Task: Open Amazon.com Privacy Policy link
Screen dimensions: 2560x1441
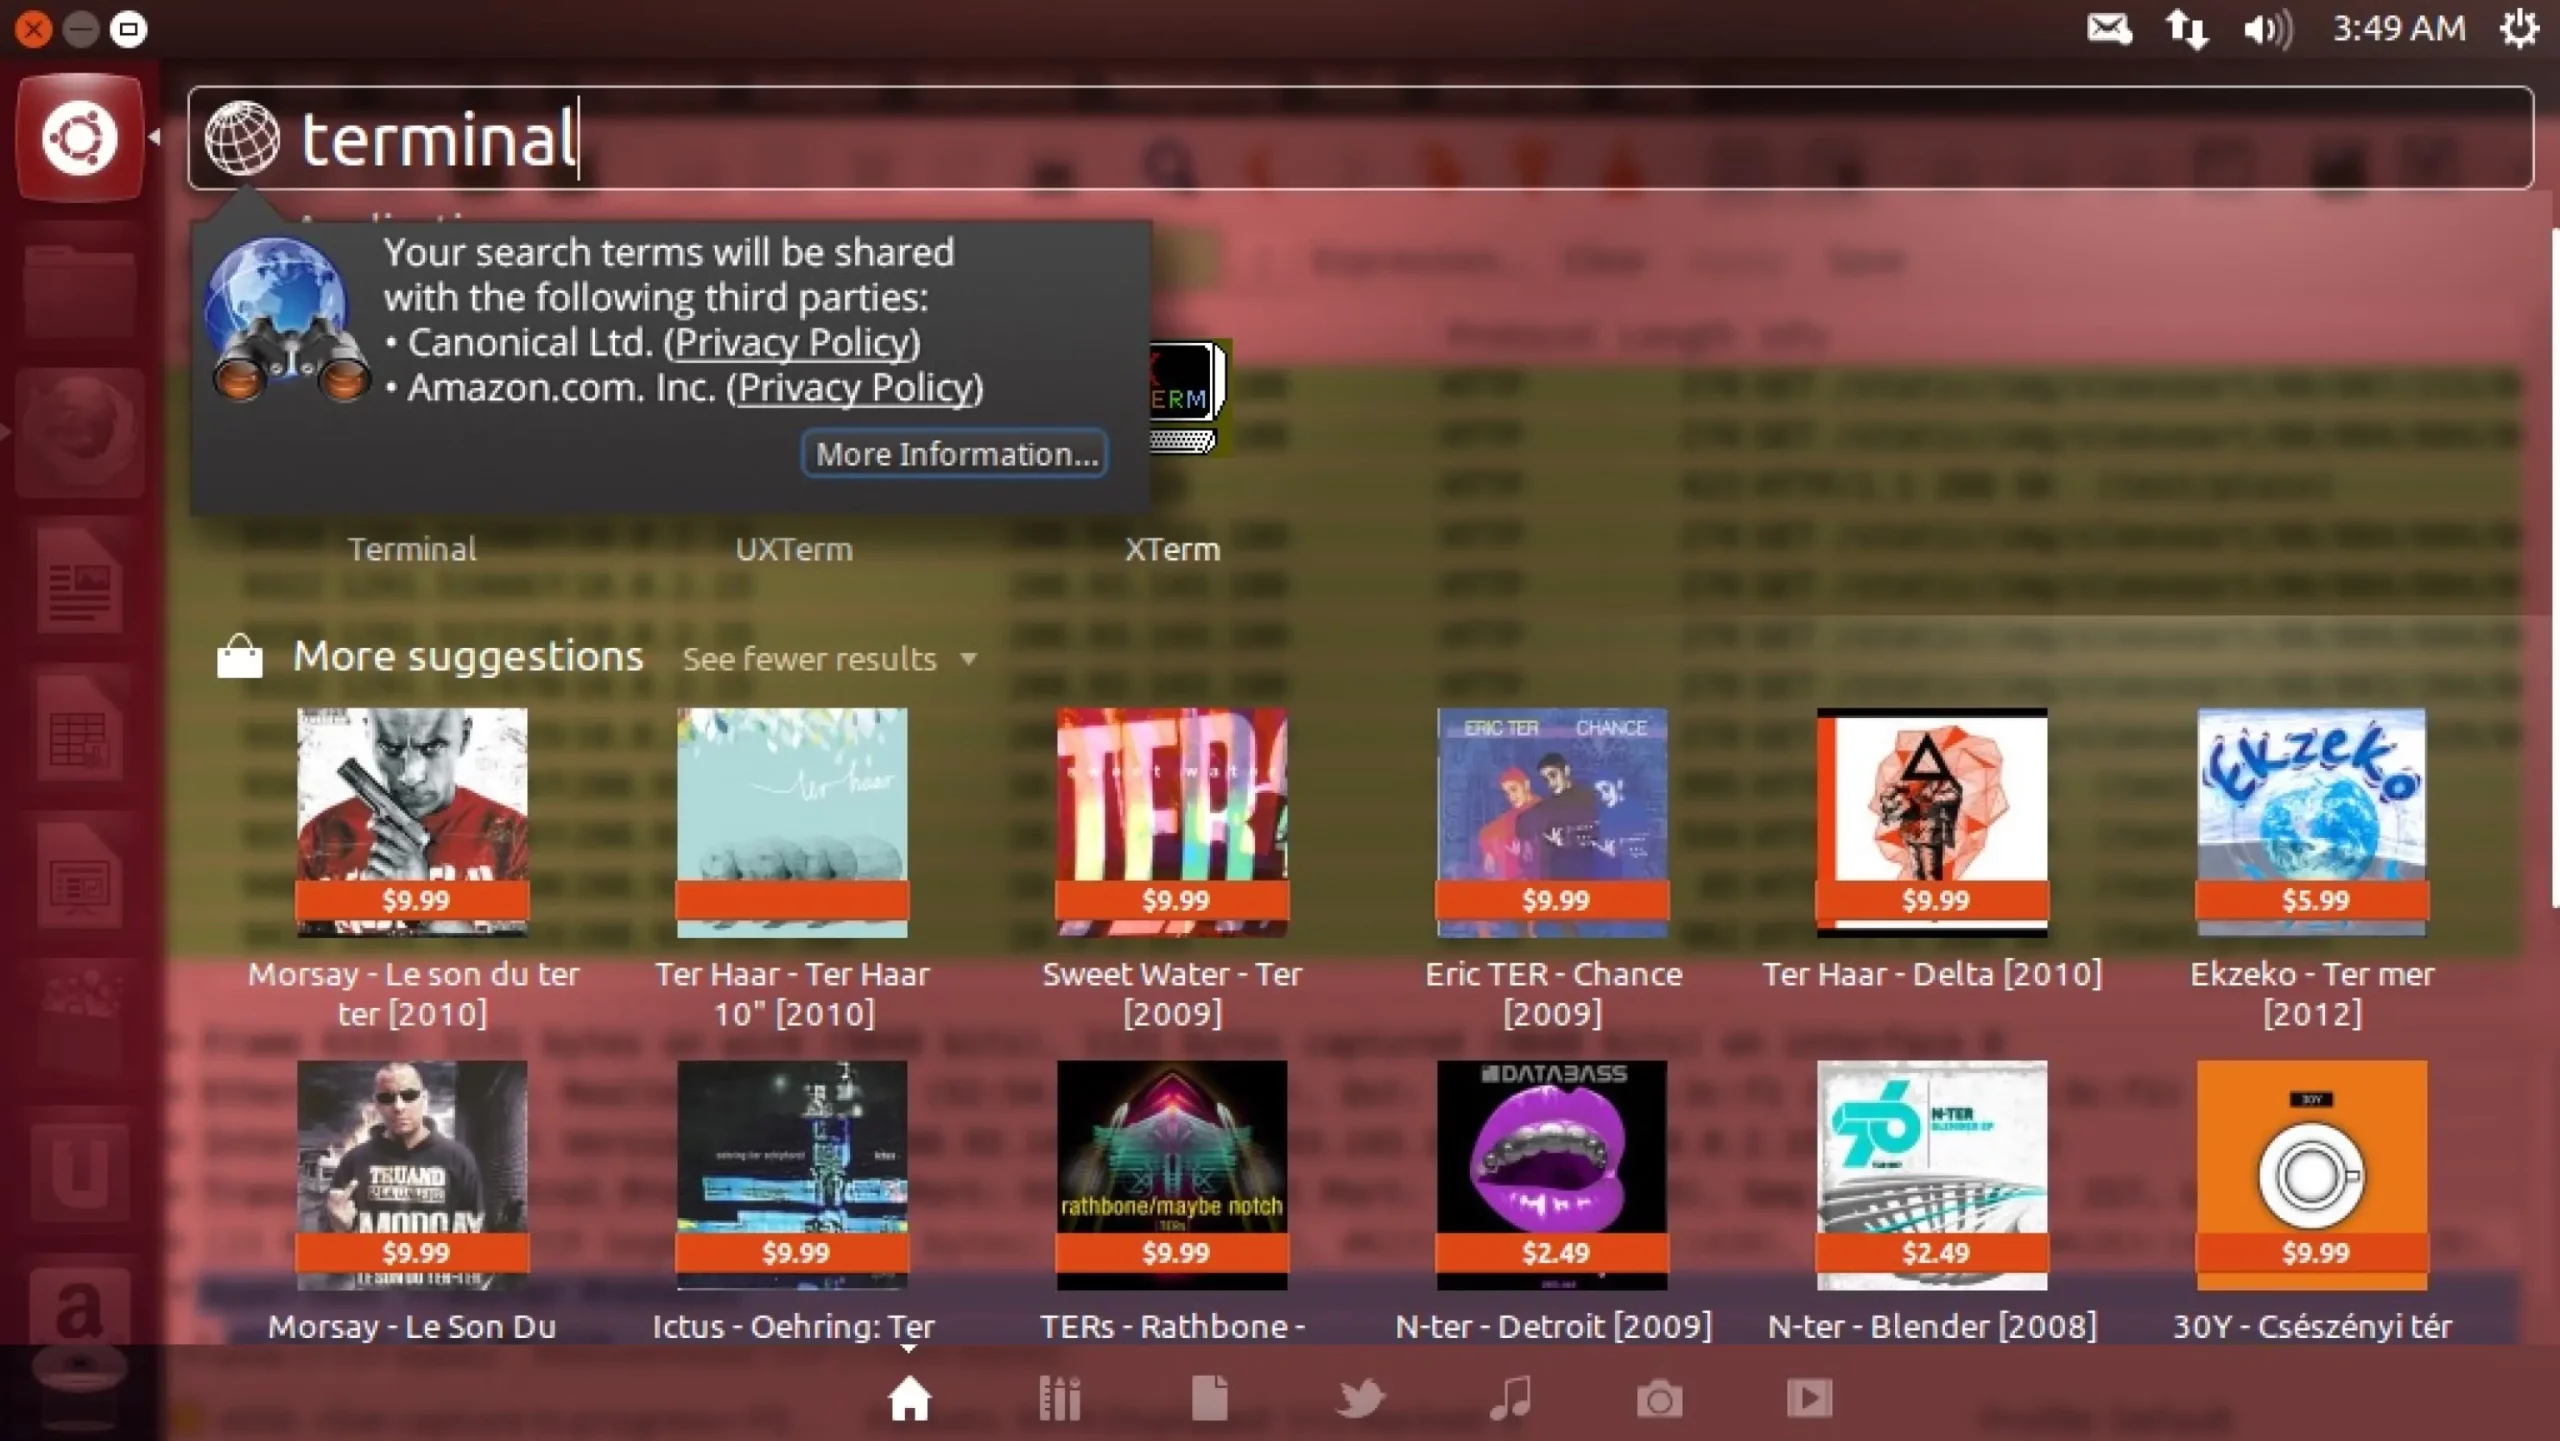Action: [x=855, y=388]
